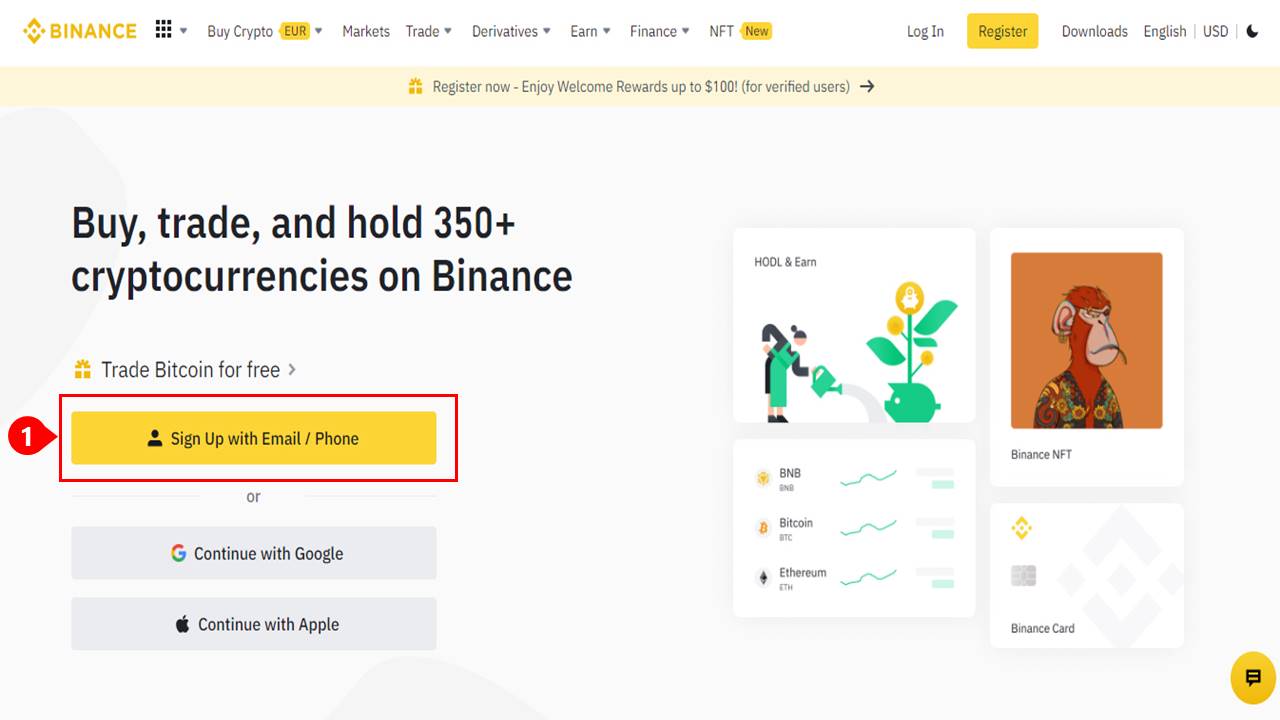Image resolution: width=1280 pixels, height=720 pixels.
Task: Click the EUR badge next to Buy Crypto
Action: click(295, 31)
